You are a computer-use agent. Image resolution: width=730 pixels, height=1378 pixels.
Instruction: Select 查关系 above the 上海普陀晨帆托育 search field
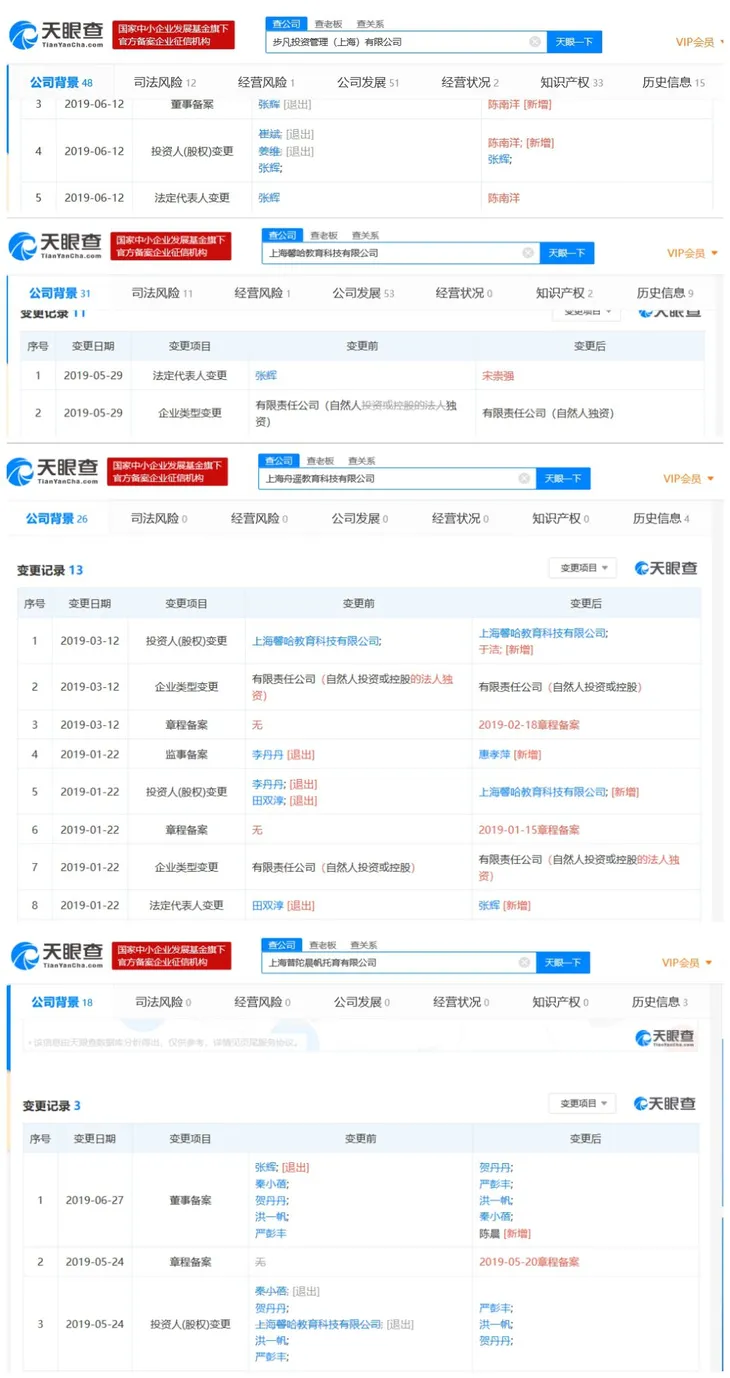(363, 945)
